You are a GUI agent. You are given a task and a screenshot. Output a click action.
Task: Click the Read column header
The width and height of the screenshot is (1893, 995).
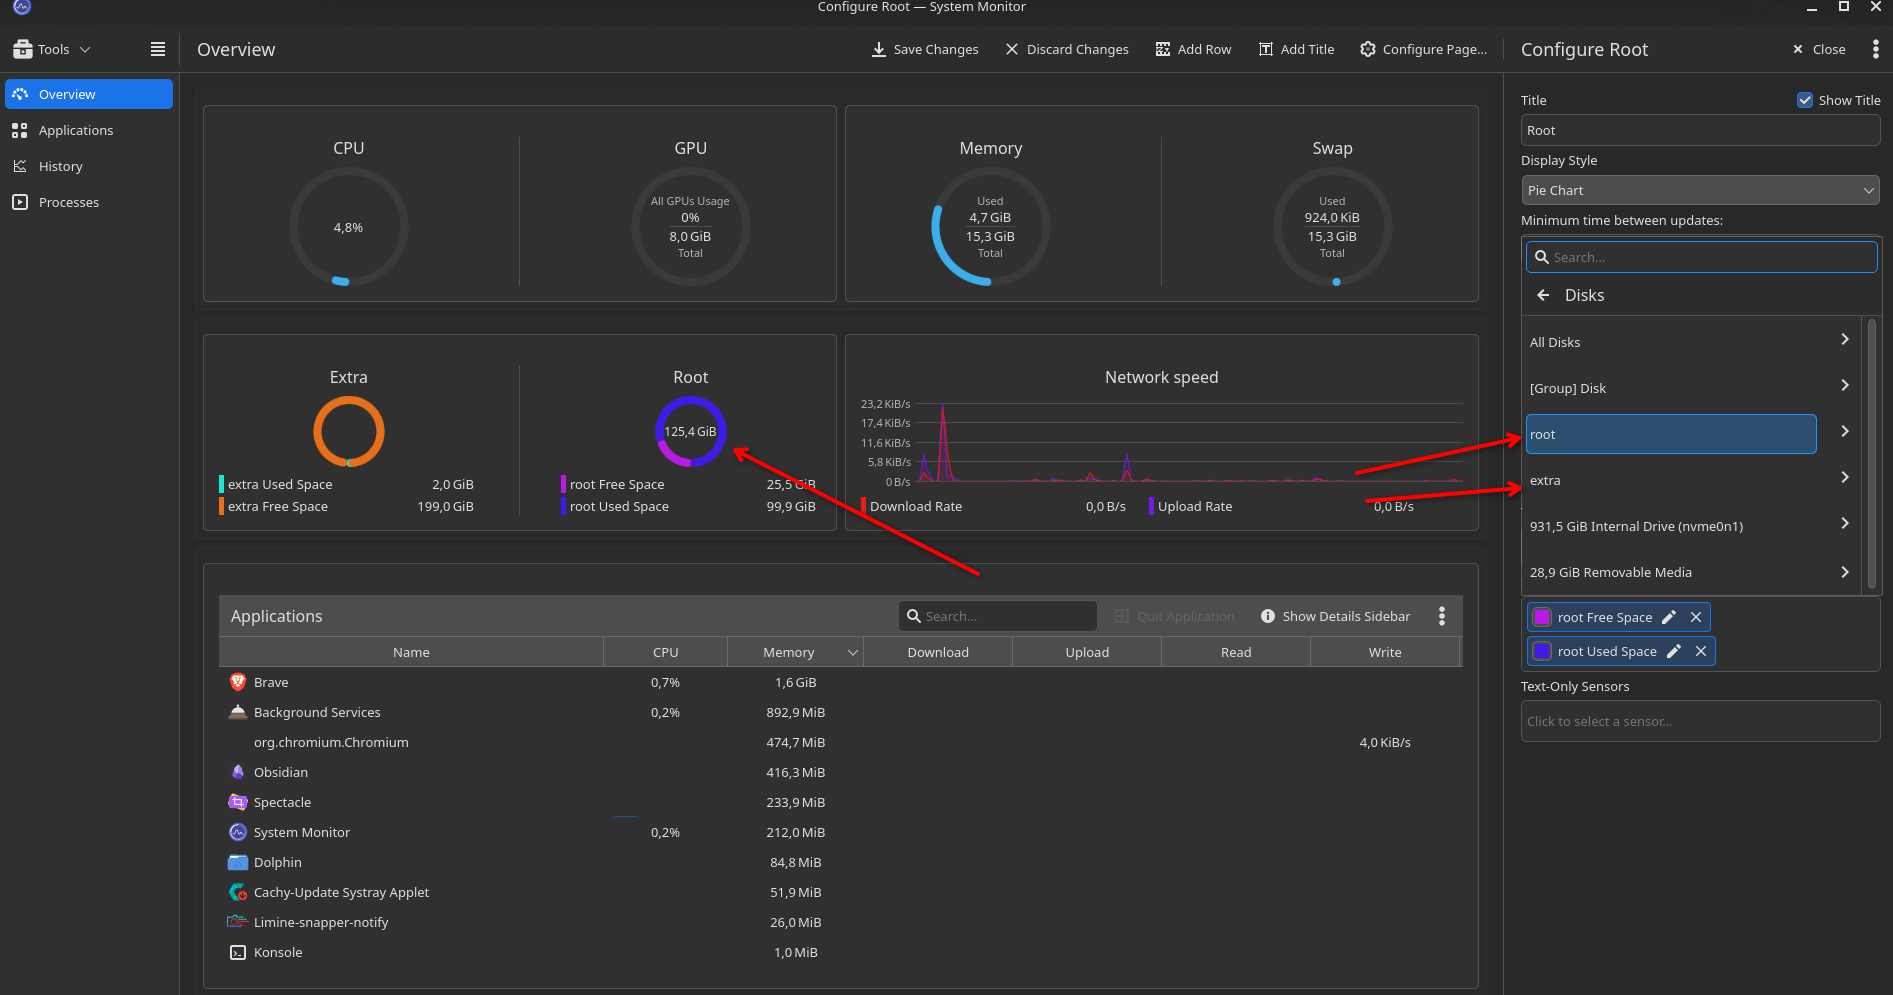coord(1236,652)
